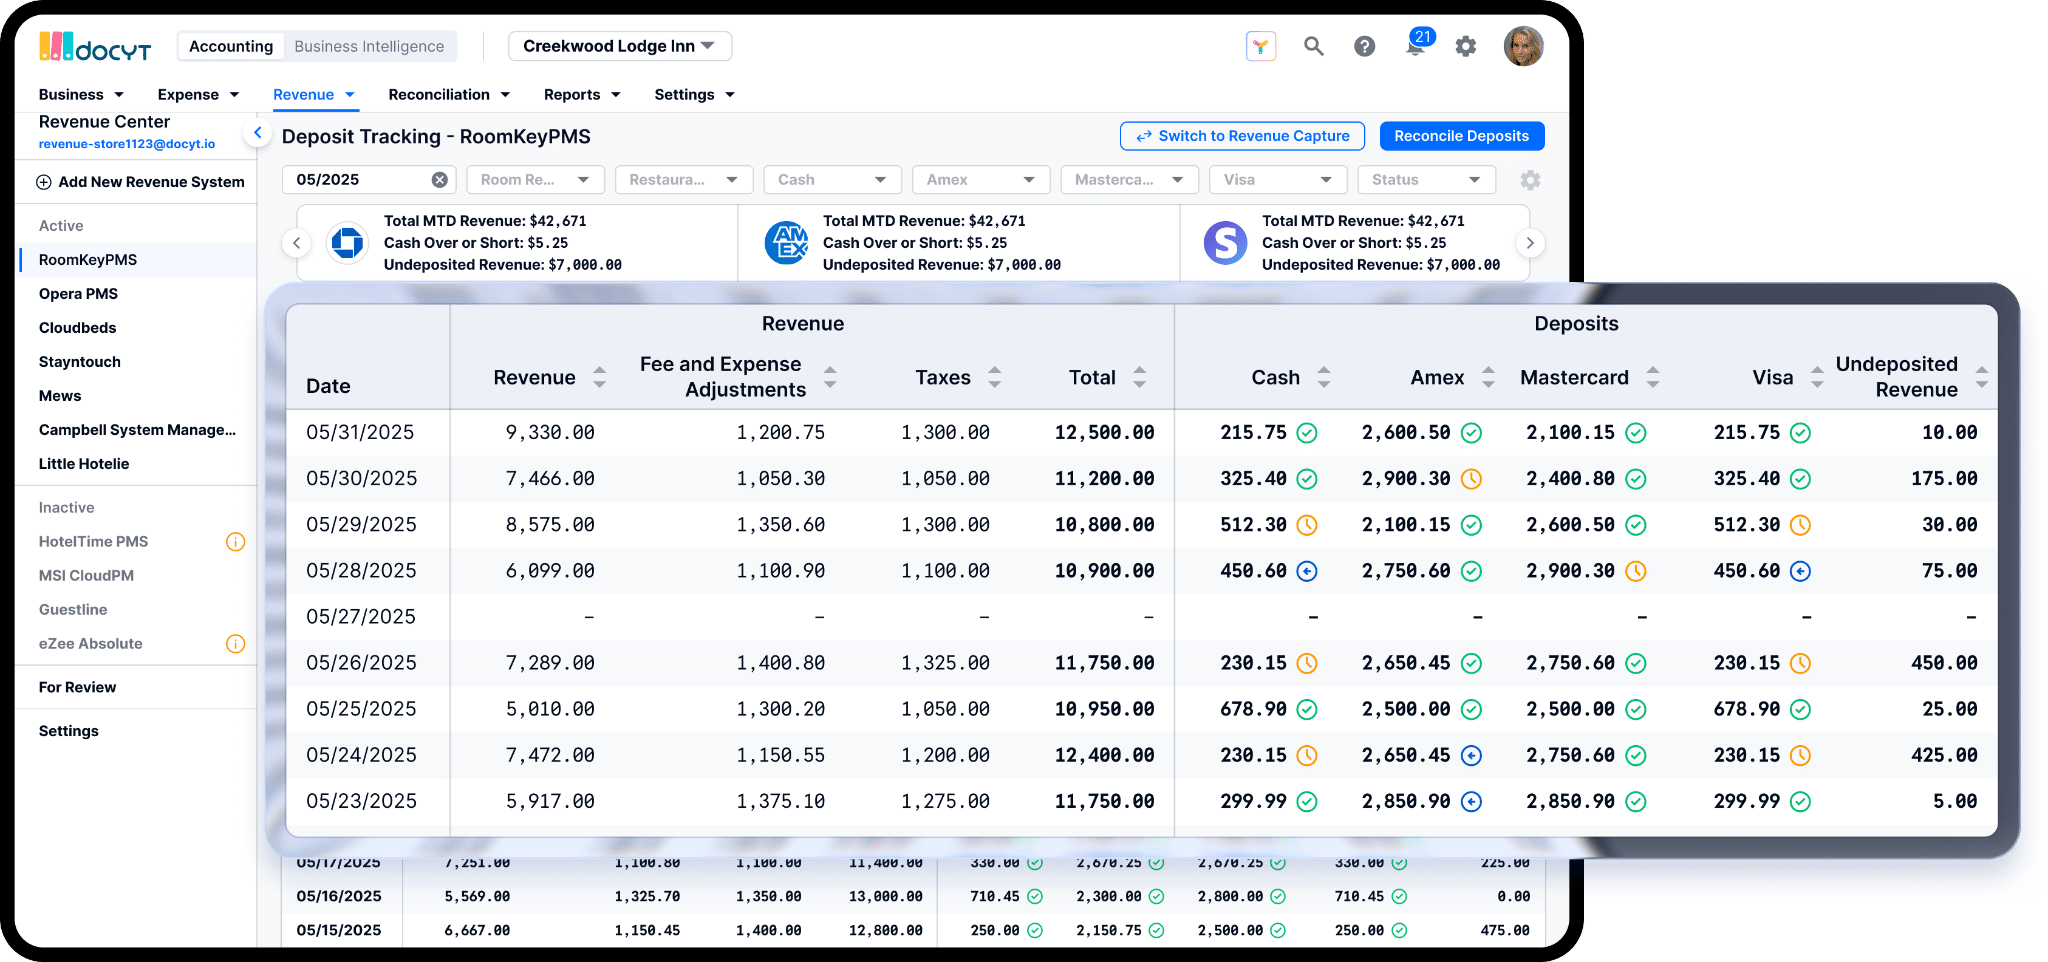Click the Amex logo card

pyautogui.click(x=786, y=243)
